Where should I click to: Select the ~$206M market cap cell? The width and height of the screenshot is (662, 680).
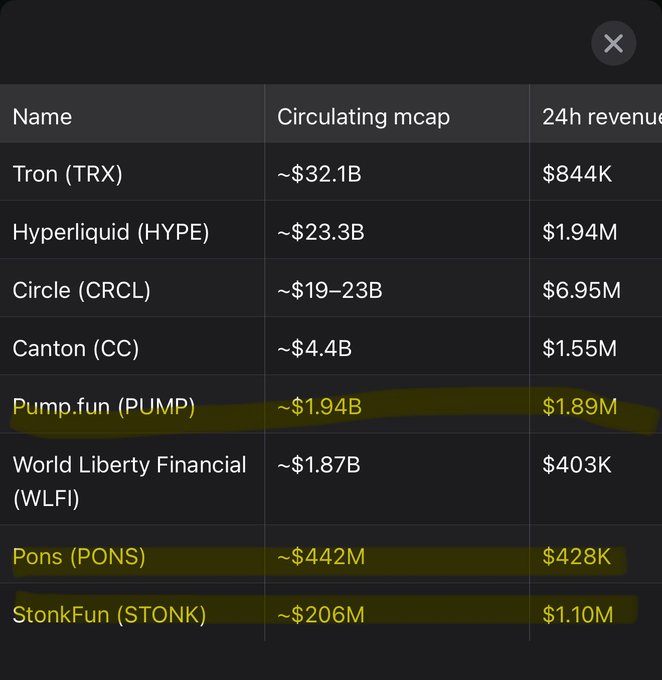[x=397, y=612]
